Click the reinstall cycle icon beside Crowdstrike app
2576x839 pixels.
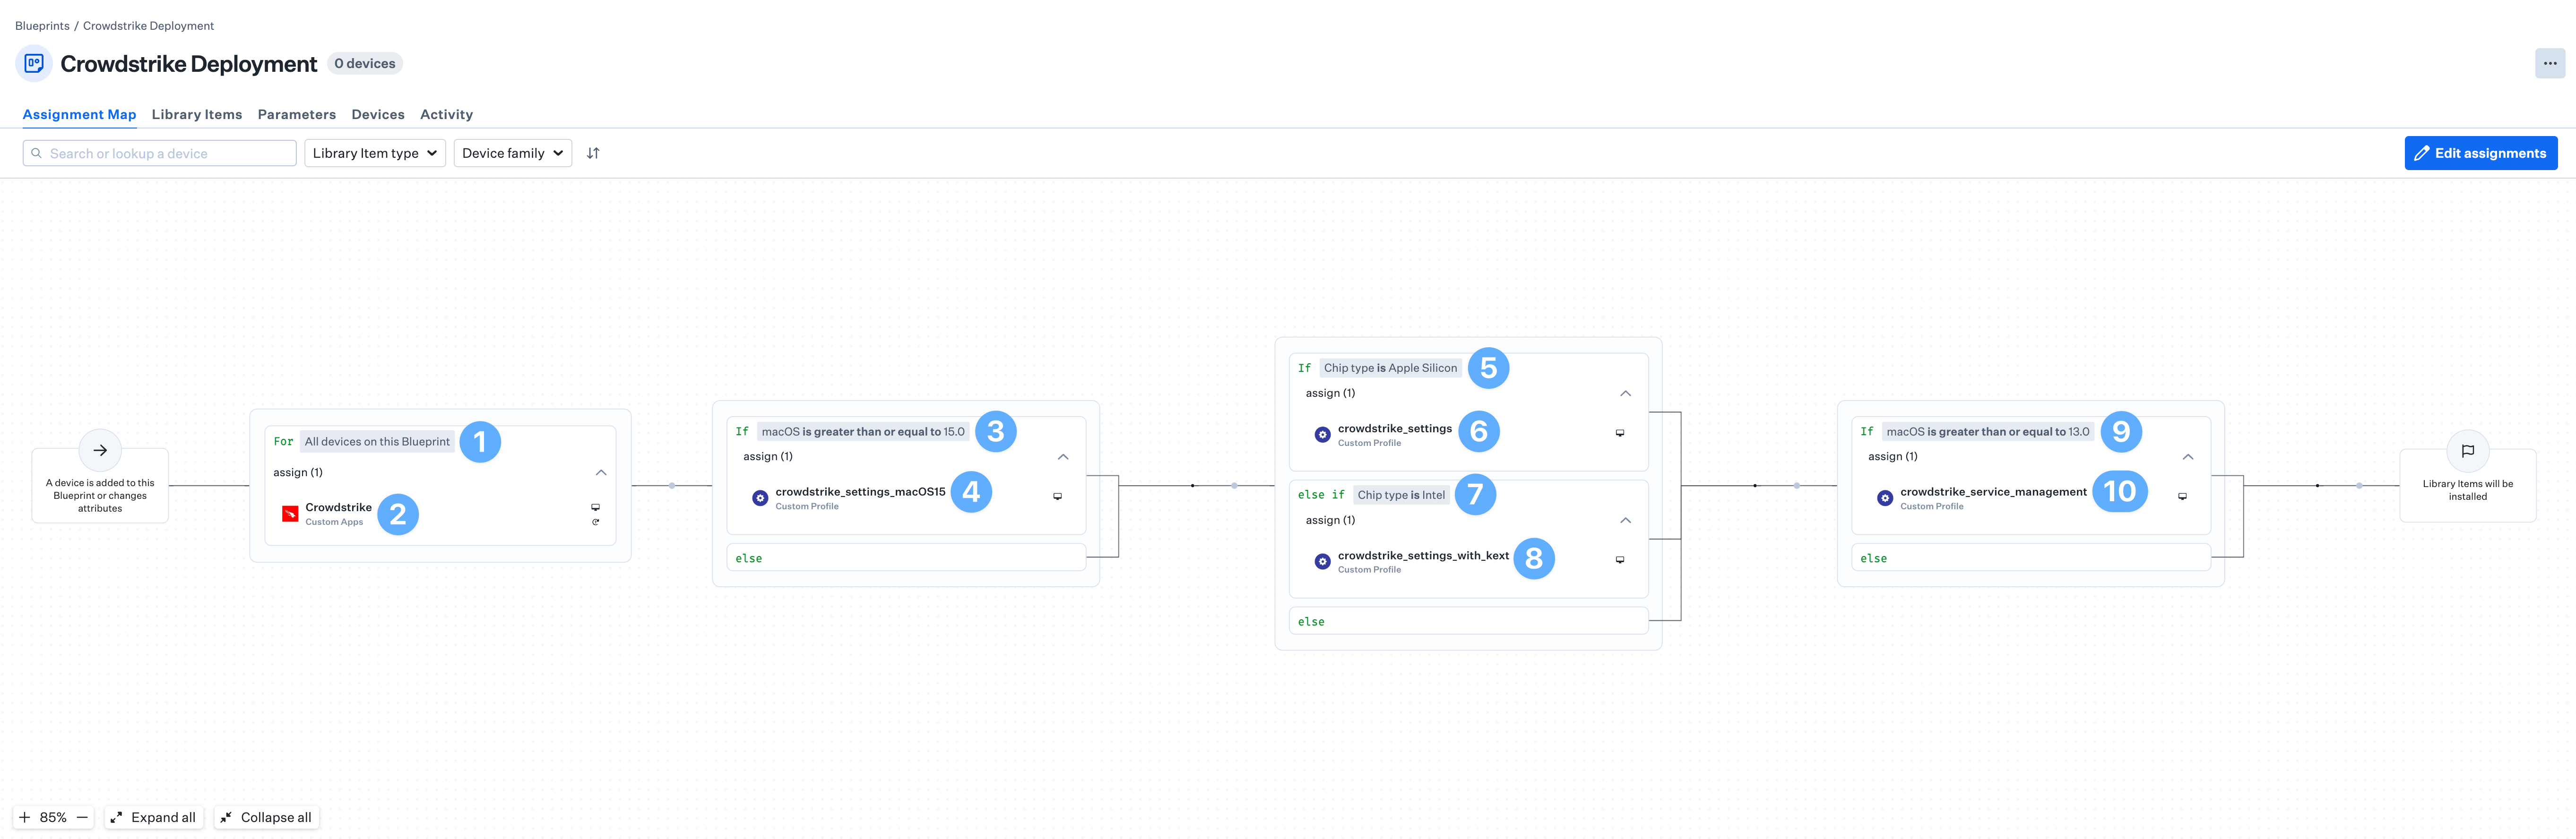click(x=595, y=522)
